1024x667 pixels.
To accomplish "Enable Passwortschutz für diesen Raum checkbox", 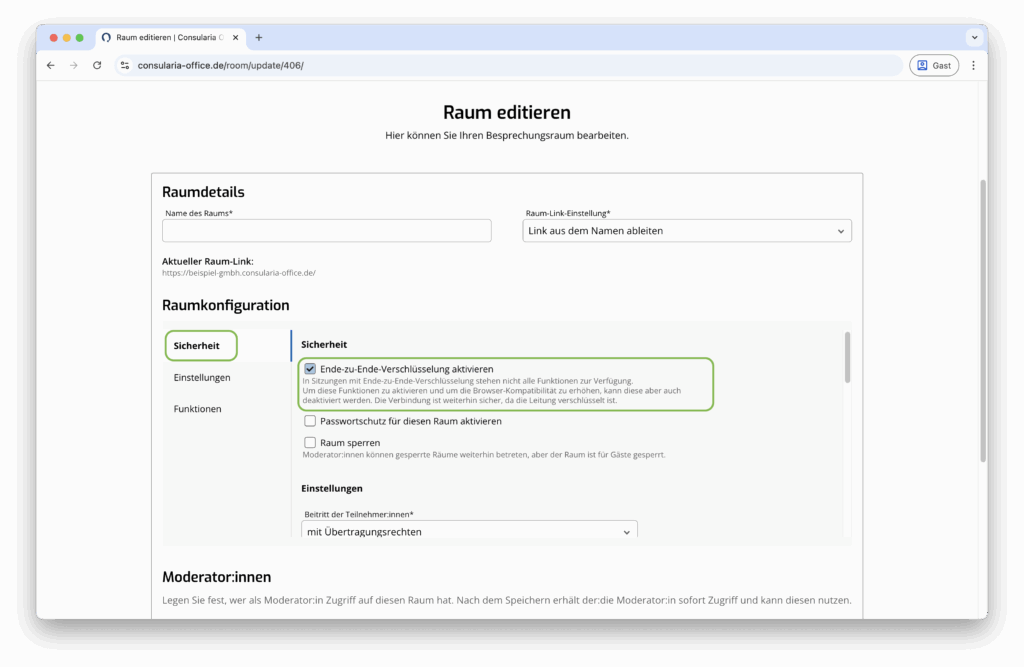I will tap(310, 421).
